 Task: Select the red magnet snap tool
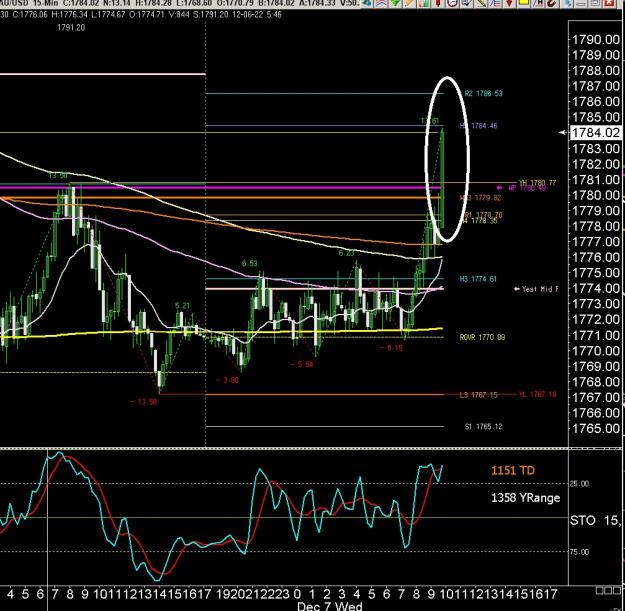[552, 3]
